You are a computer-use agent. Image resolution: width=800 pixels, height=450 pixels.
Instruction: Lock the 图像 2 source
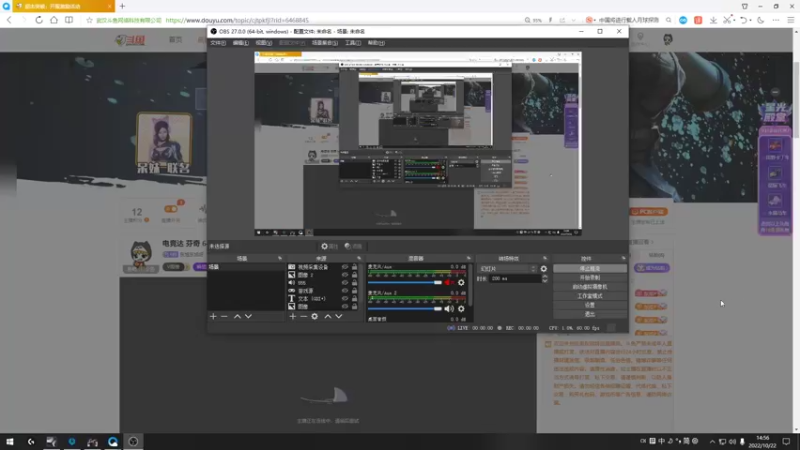(x=355, y=275)
